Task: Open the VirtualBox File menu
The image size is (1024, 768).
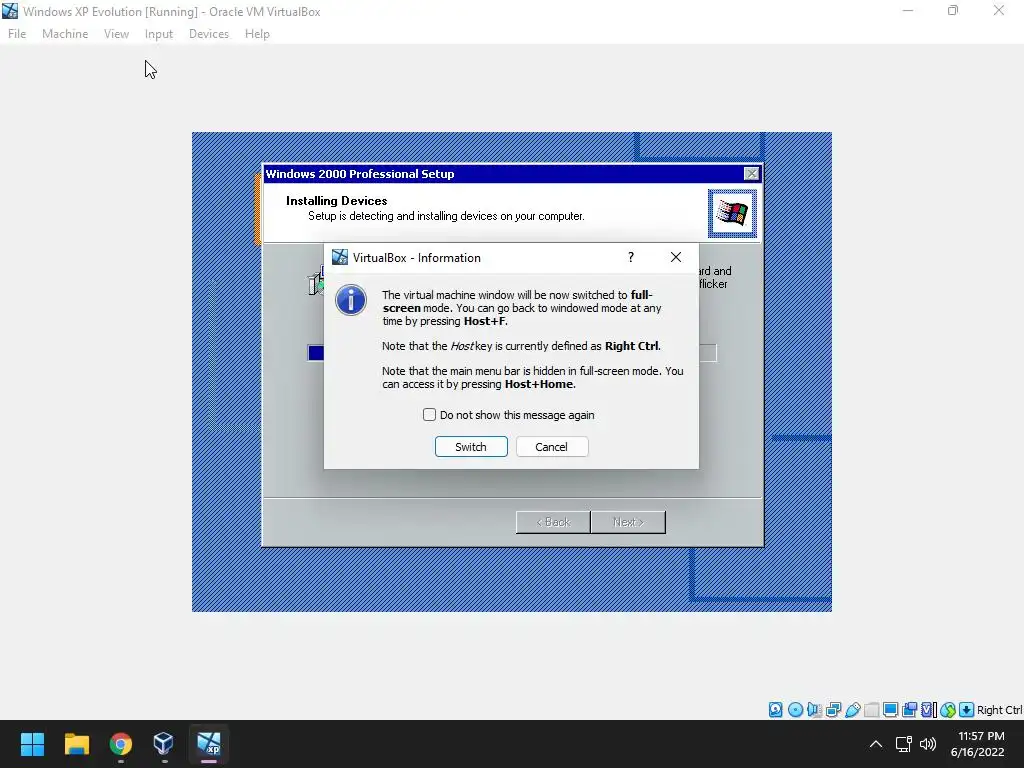Action: point(17,34)
